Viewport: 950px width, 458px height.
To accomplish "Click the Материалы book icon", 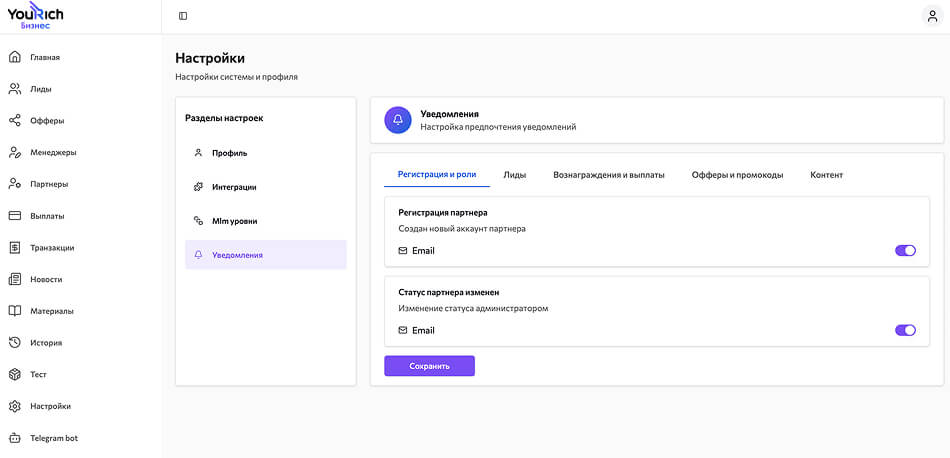I will pyautogui.click(x=15, y=311).
